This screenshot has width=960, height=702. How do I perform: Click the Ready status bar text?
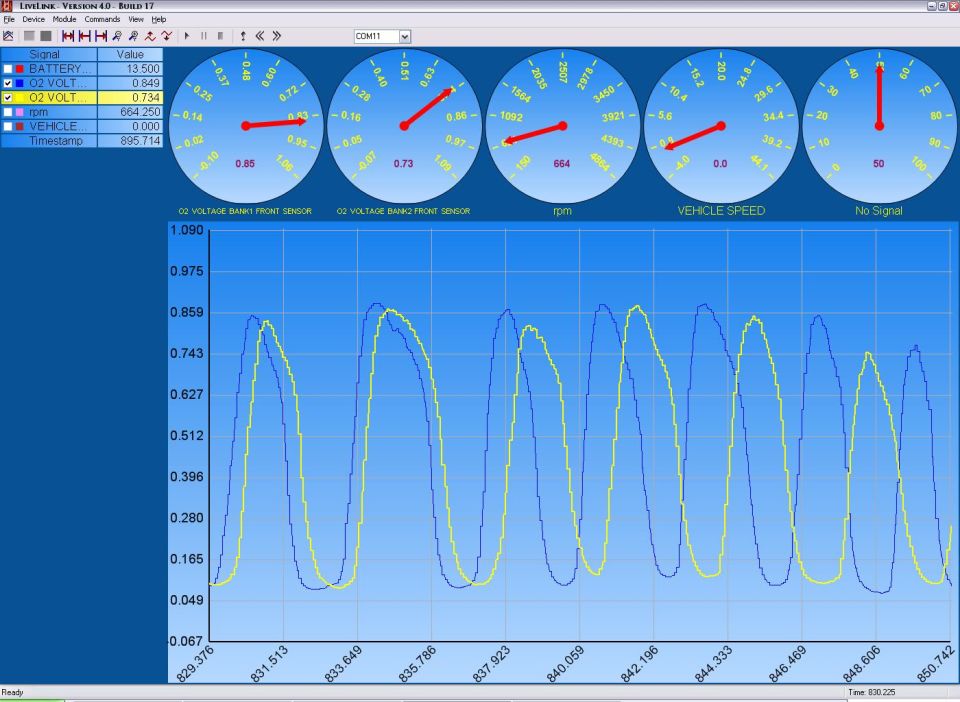pos(12,692)
